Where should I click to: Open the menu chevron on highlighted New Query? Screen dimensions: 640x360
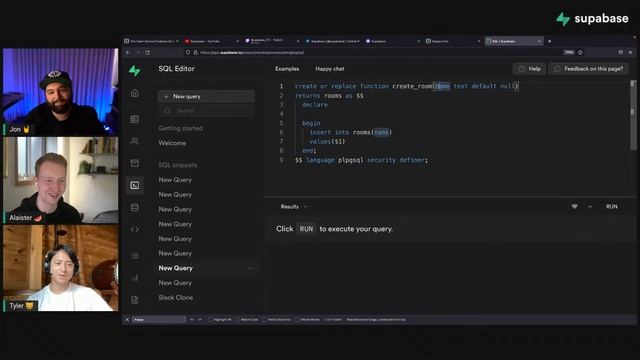250,268
